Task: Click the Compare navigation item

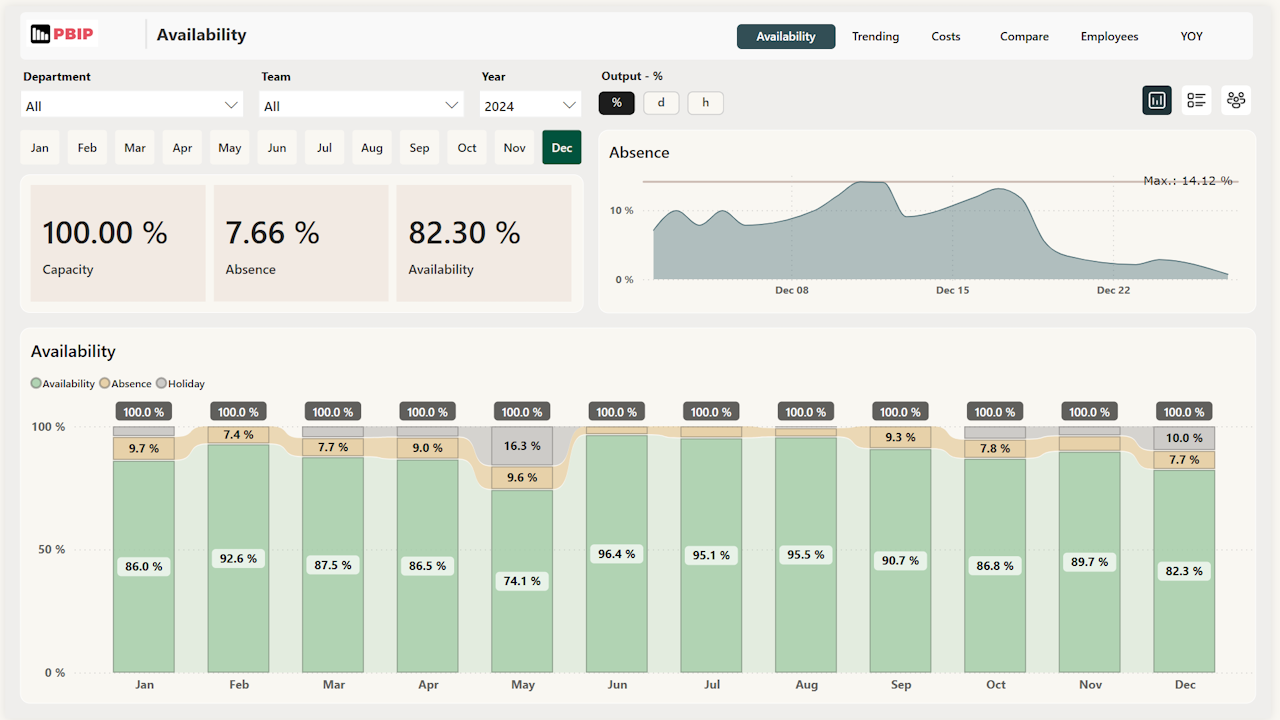Action: 1024,36
